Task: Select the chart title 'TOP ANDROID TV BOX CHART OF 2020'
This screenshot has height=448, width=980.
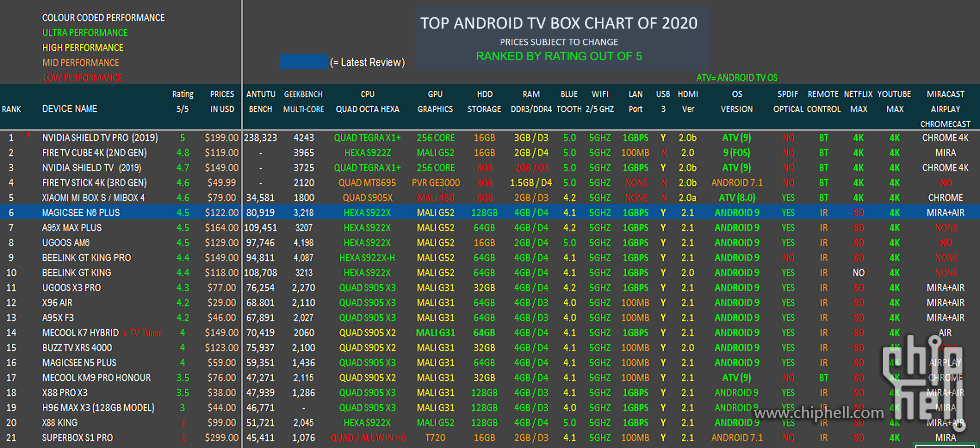Action: point(559,23)
